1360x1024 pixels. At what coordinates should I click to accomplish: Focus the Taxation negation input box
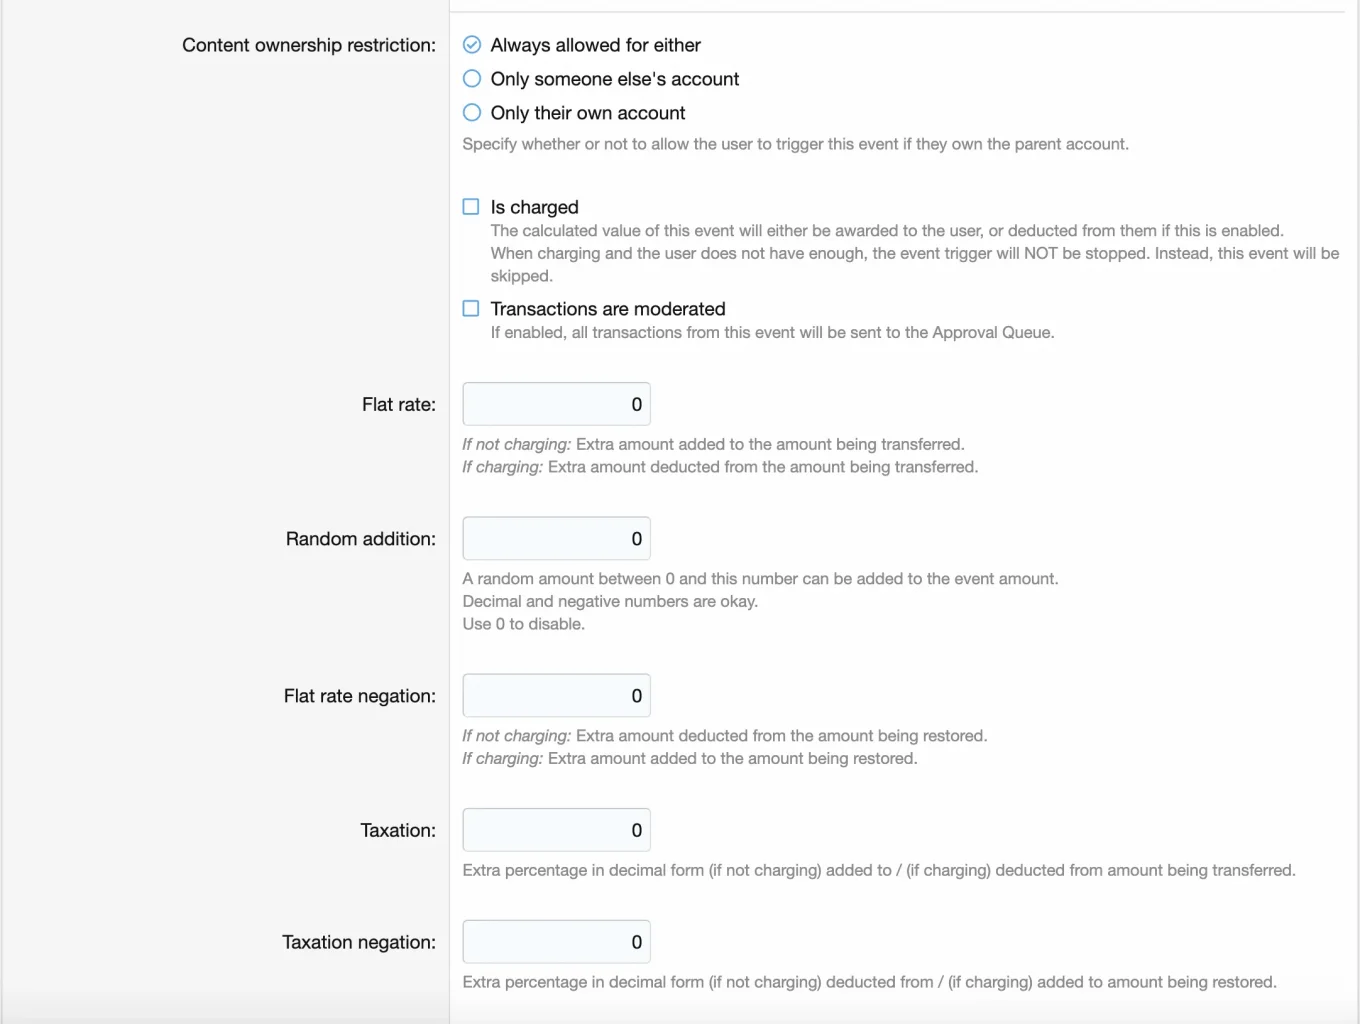(557, 942)
